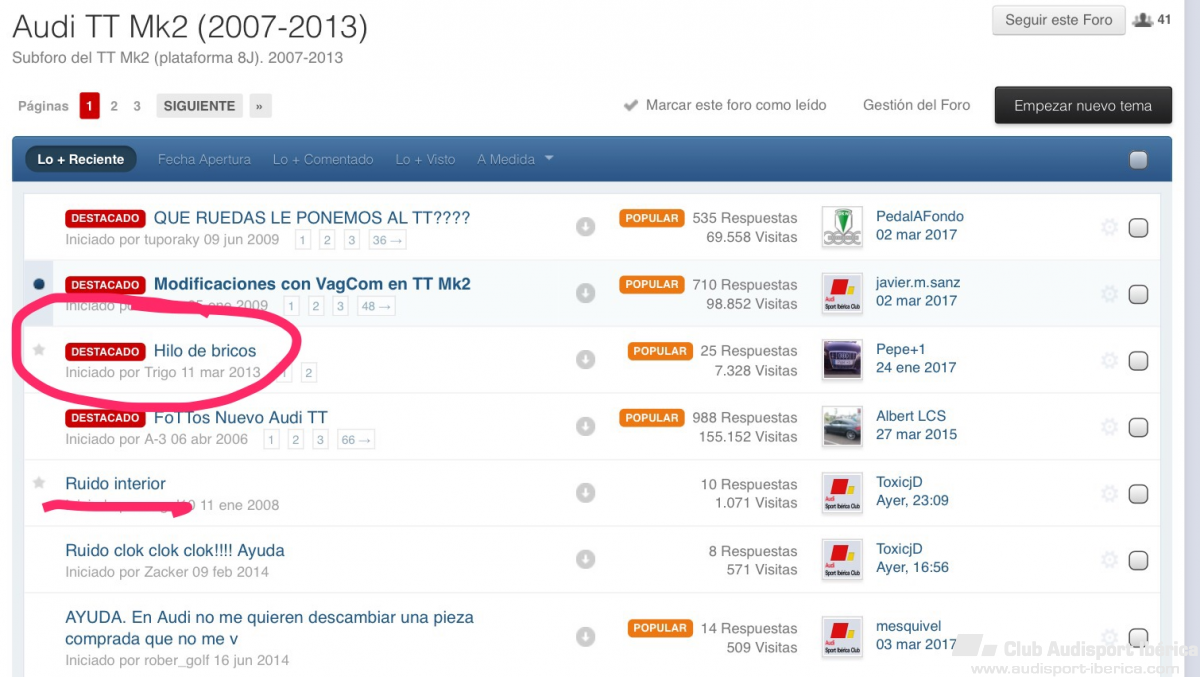The height and width of the screenshot is (677, 1200).
Task: Click Albert LCS avatar thumbnail
Action: click(x=842, y=427)
